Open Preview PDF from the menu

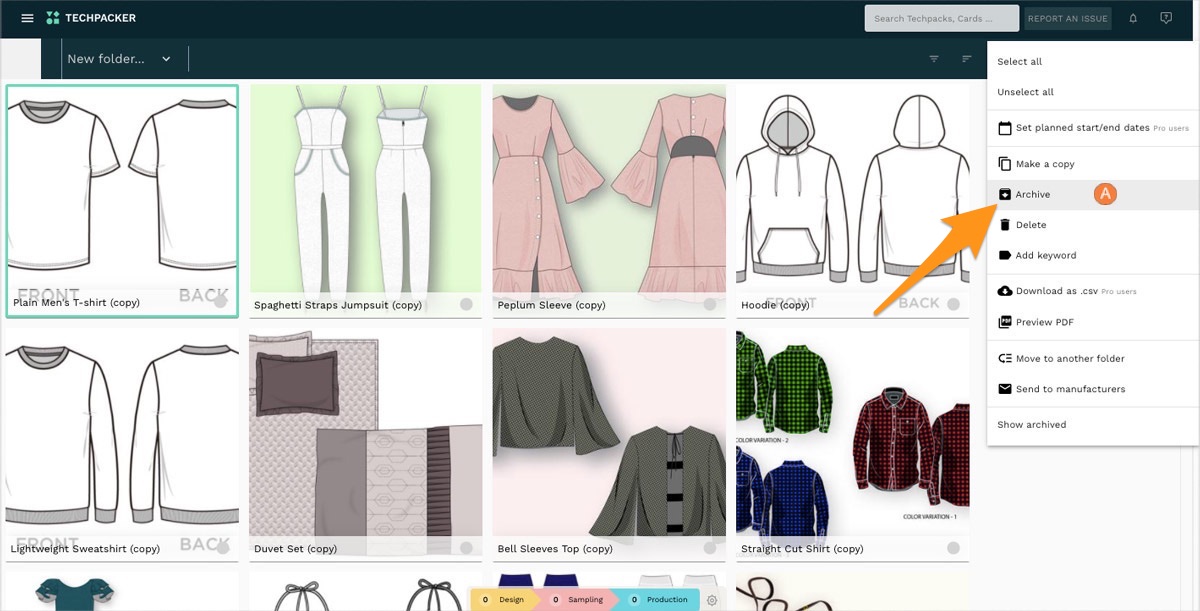pyautogui.click(x=1093, y=322)
